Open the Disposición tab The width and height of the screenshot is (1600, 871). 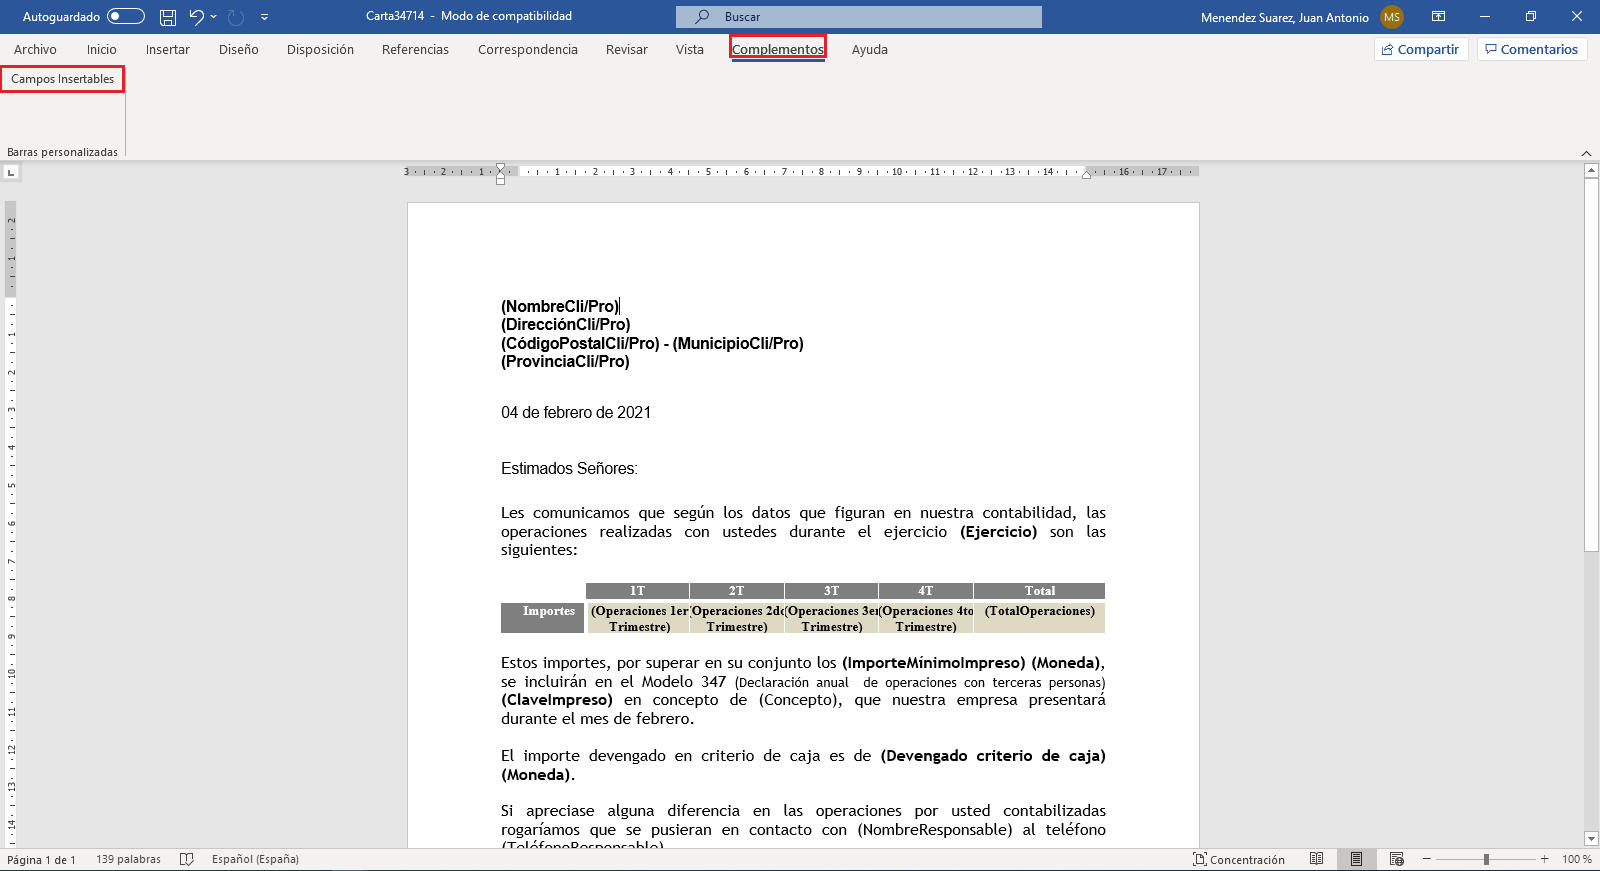click(x=320, y=49)
